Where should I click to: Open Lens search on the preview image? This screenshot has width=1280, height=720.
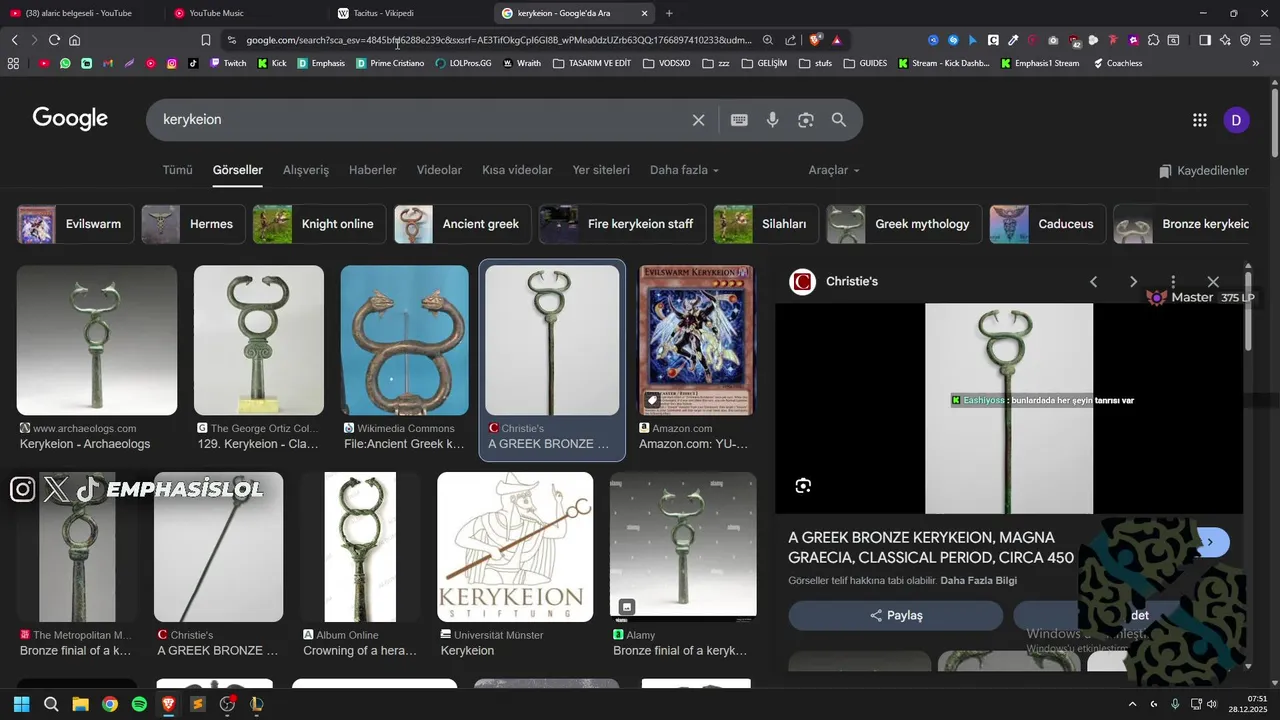(803, 486)
